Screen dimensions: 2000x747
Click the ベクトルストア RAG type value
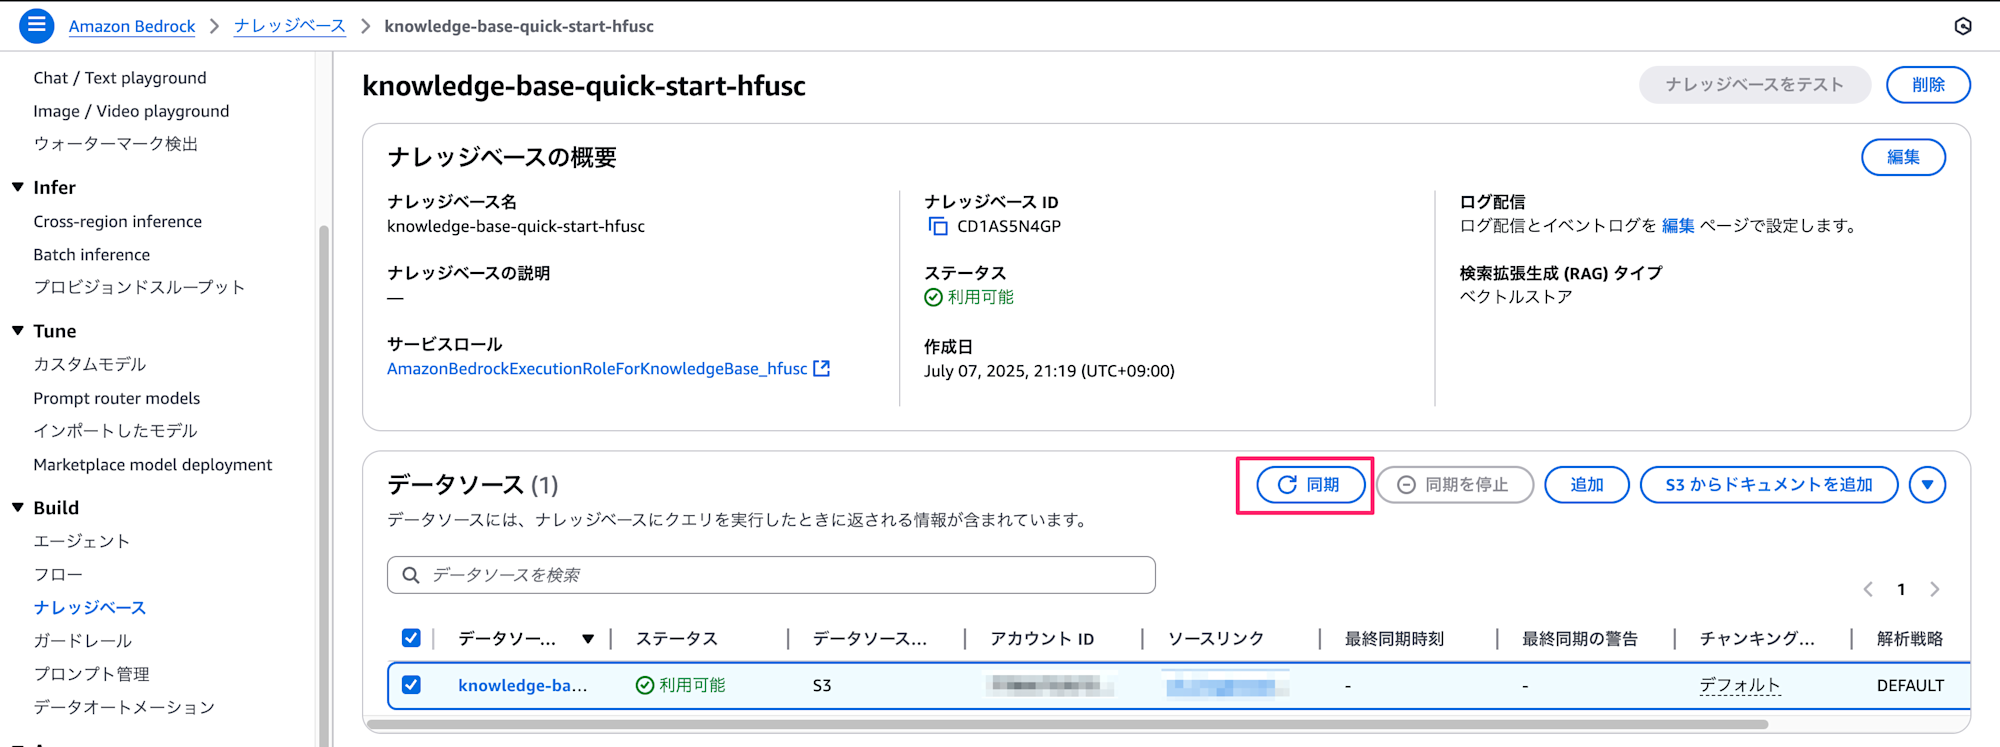tap(1516, 297)
